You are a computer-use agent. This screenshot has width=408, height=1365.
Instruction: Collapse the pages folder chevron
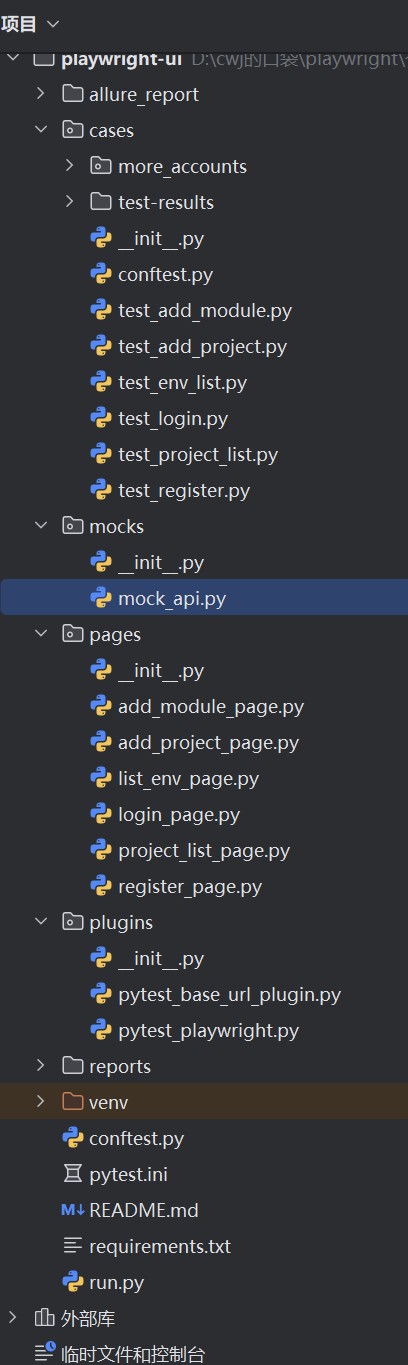point(40,634)
